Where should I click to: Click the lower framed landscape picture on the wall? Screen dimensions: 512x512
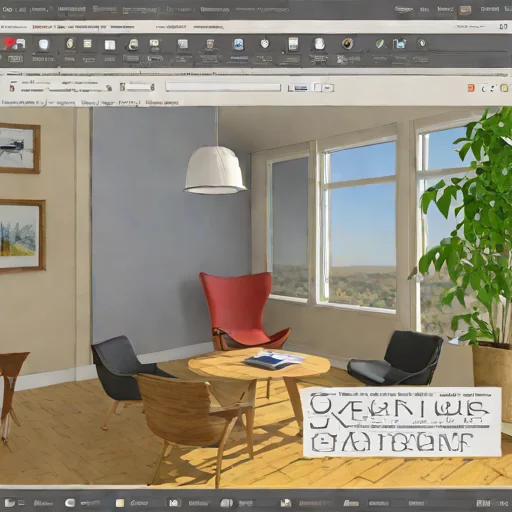[22, 235]
